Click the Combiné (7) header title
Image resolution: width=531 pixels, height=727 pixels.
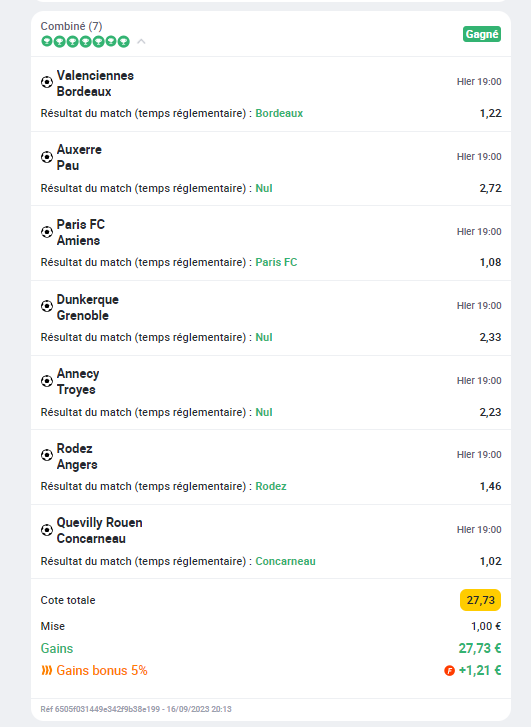[x=71, y=26]
